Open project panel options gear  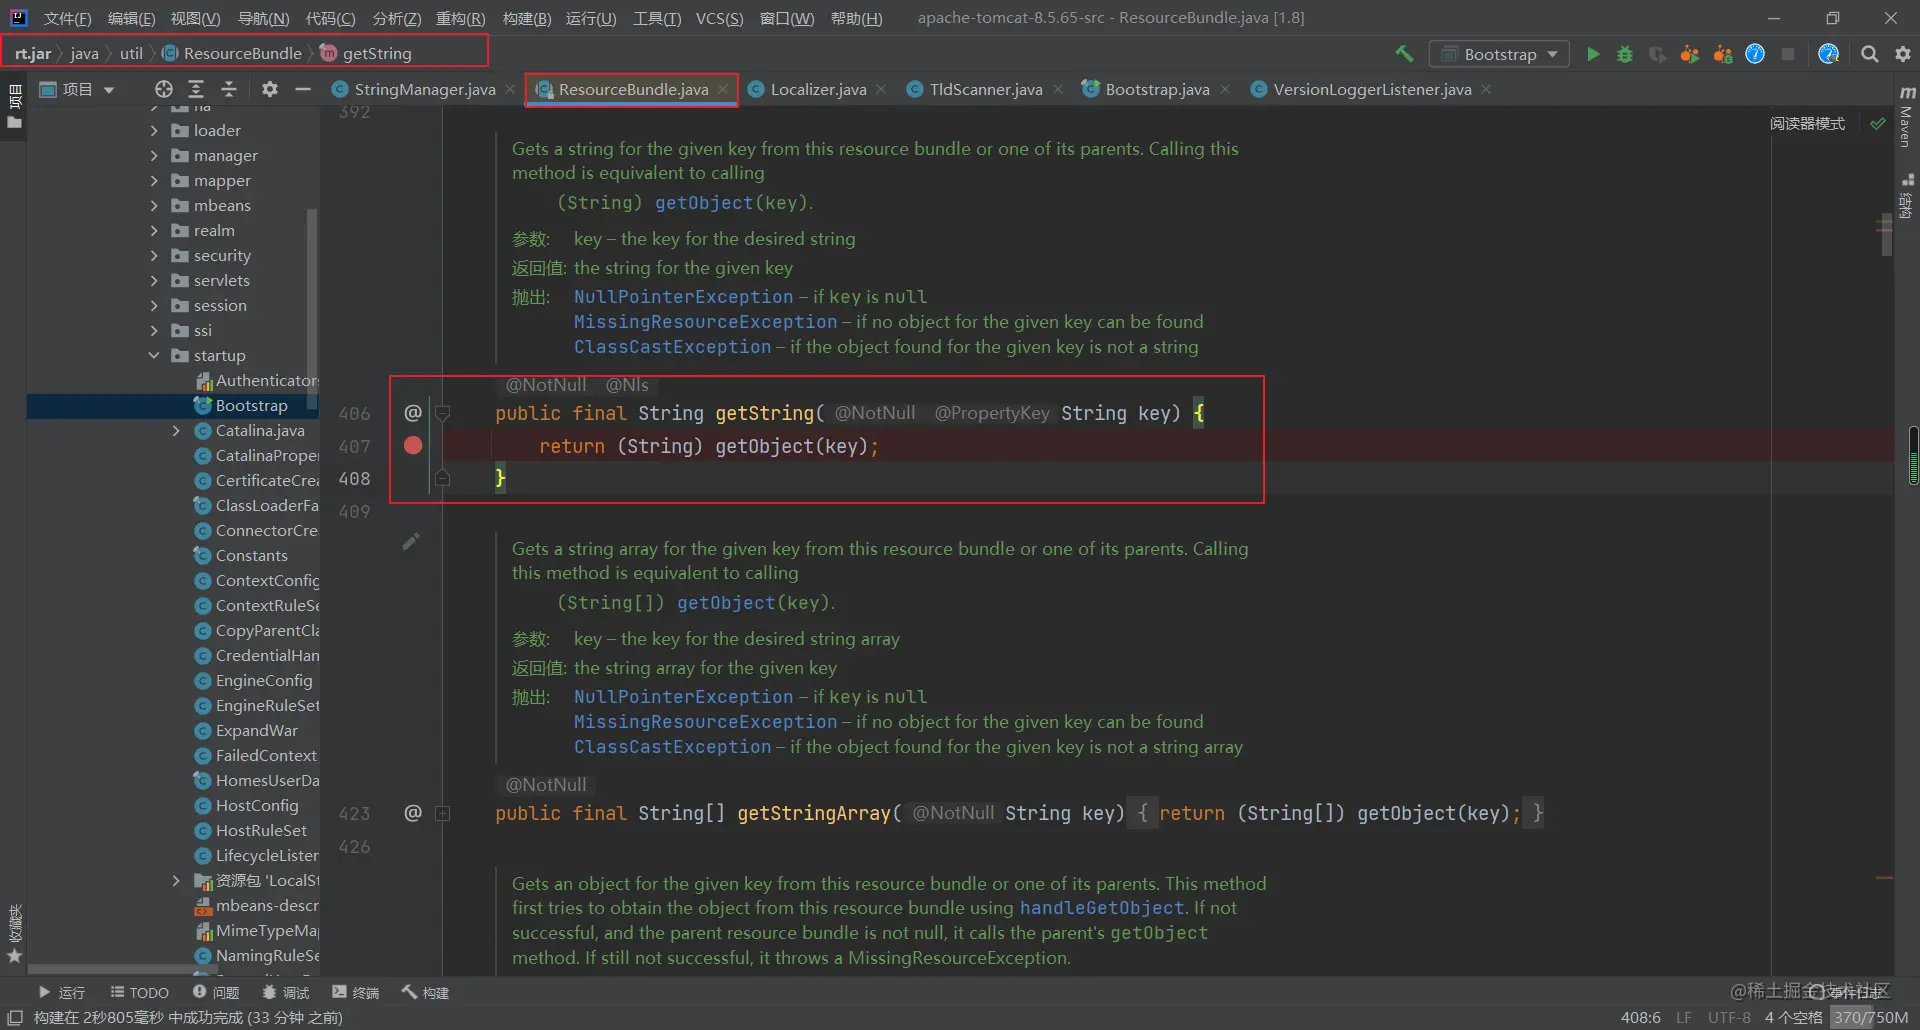(270, 89)
